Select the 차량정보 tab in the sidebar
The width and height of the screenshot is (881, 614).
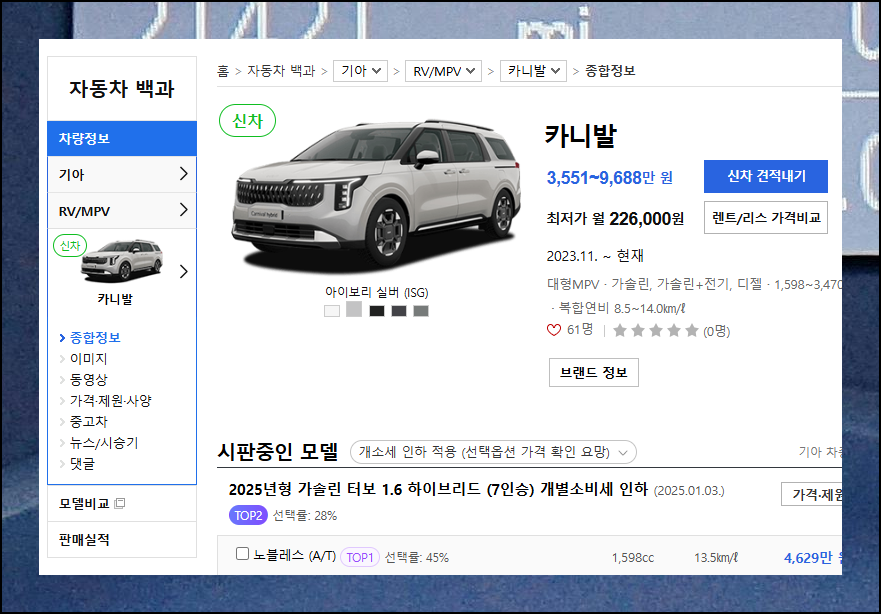click(122, 138)
